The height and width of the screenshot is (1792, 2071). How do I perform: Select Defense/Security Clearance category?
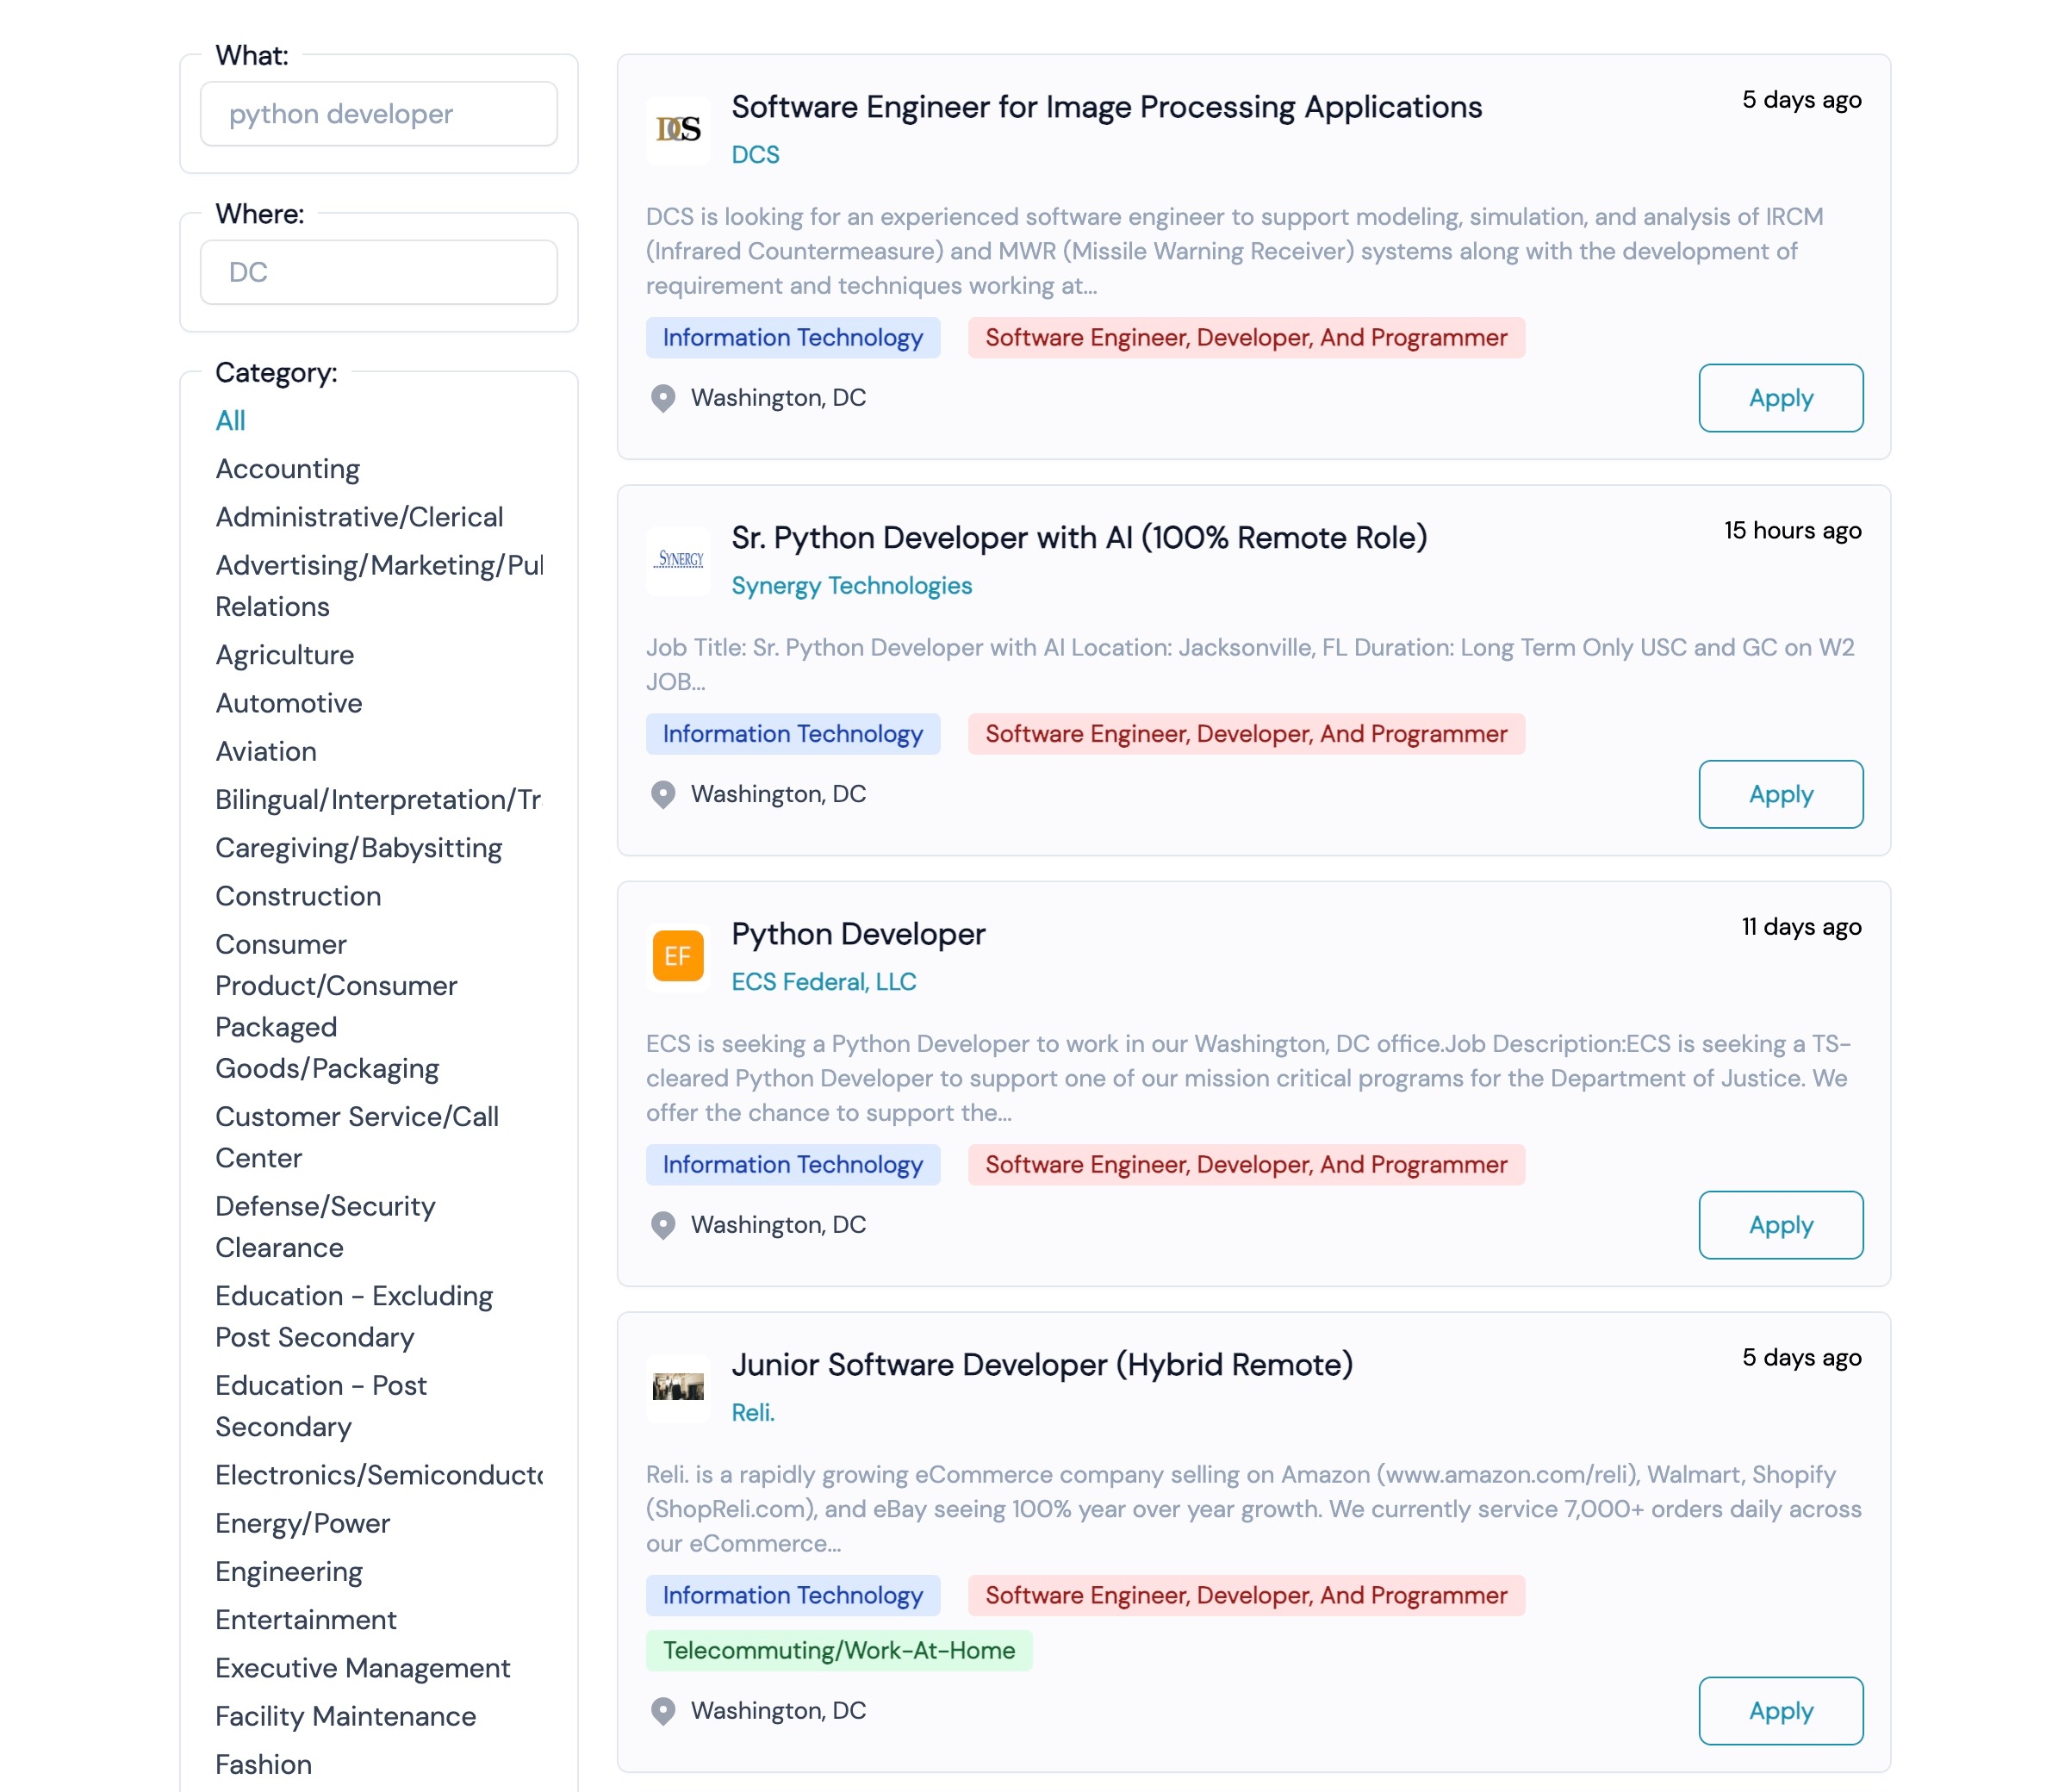[326, 1227]
